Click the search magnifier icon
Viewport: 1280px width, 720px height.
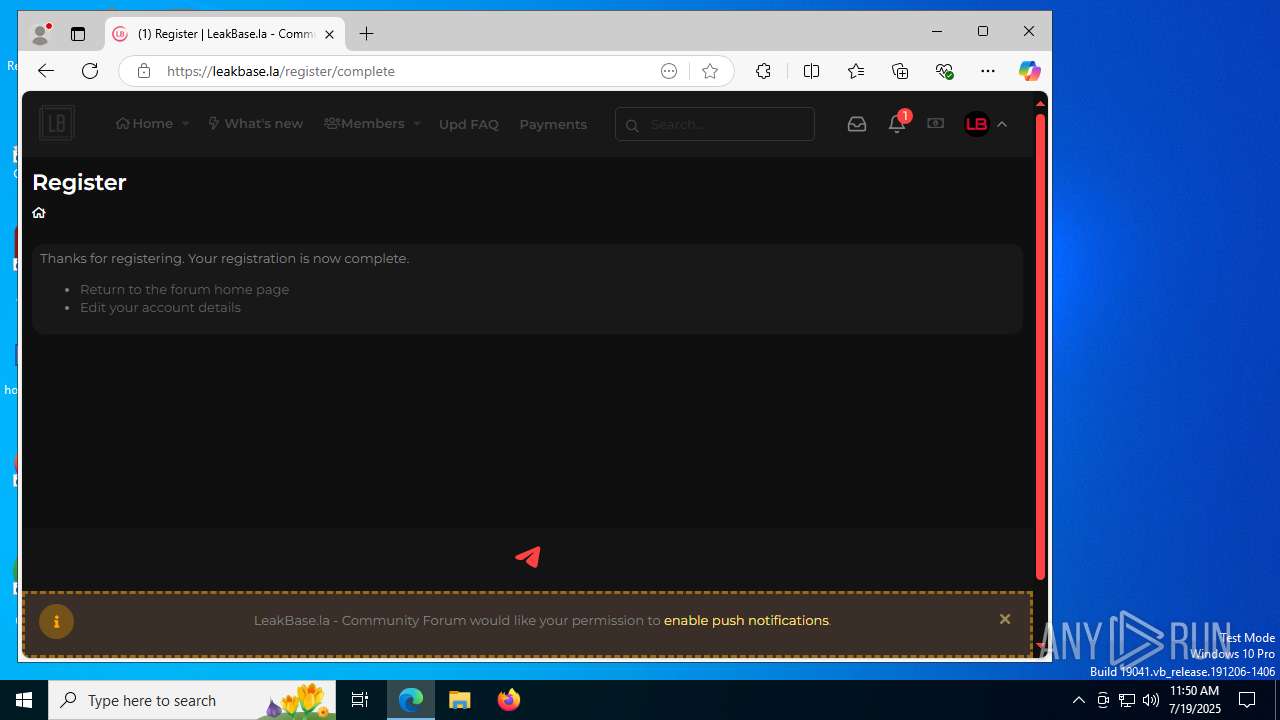[x=632, y=125]
